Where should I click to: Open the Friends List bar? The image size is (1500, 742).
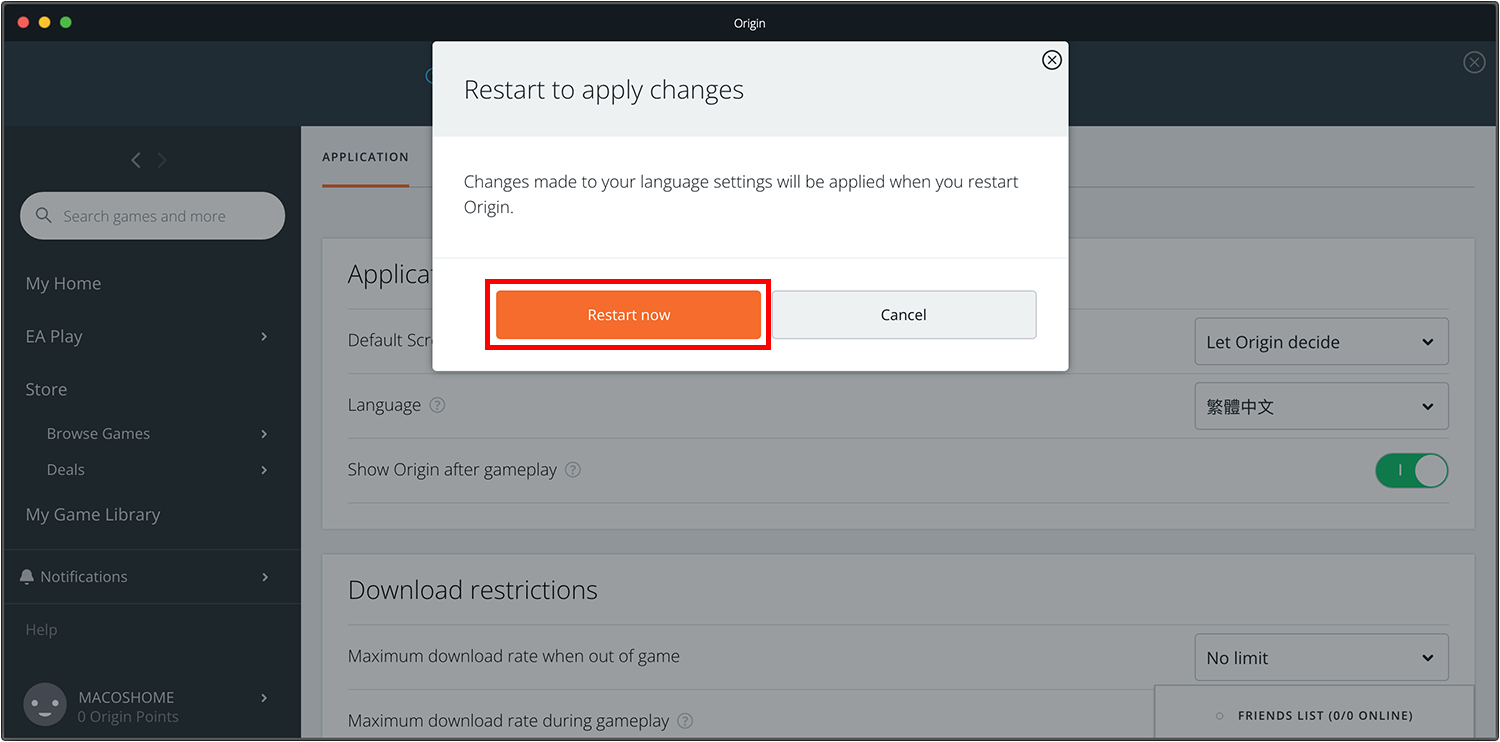(x=1314, y=714)
